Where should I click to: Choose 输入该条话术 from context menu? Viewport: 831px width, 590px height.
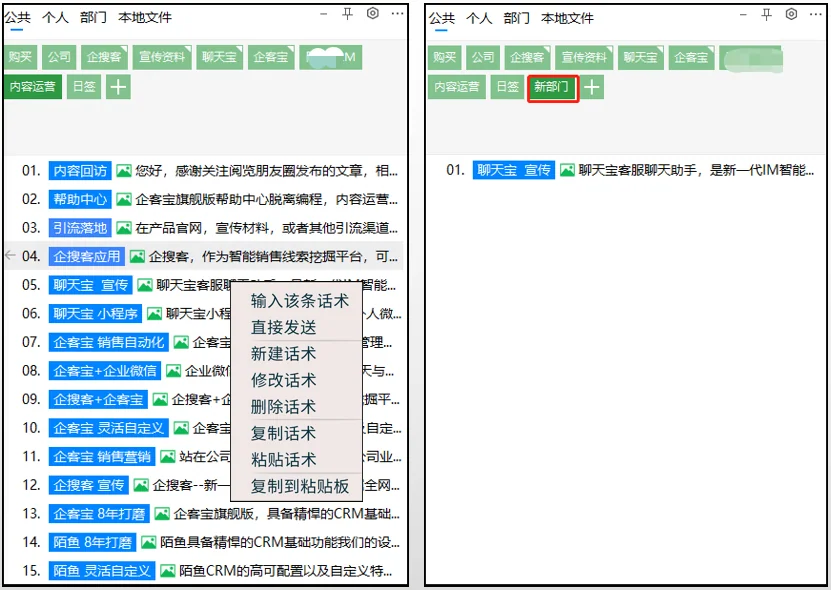(x=299, y=301)
